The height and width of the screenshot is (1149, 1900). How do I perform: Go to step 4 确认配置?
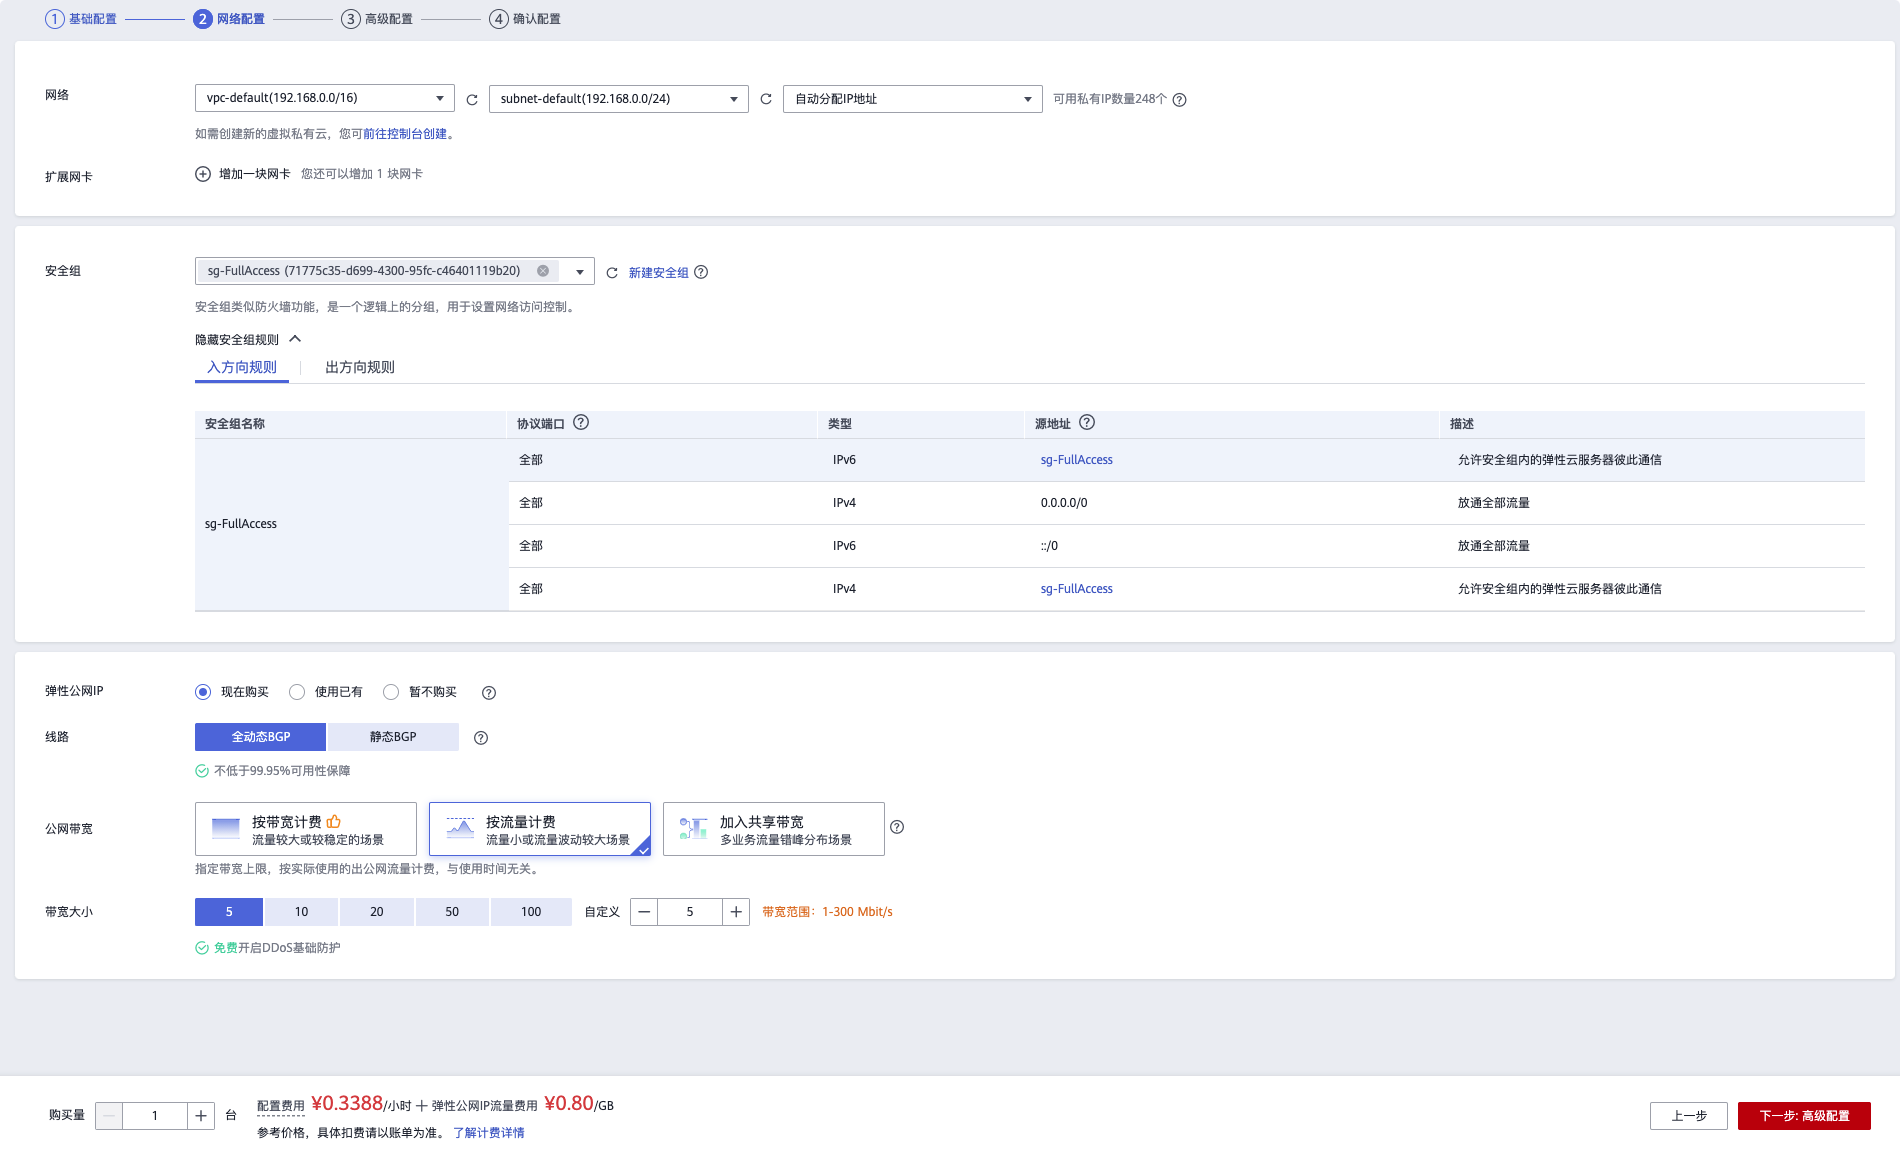525,19
